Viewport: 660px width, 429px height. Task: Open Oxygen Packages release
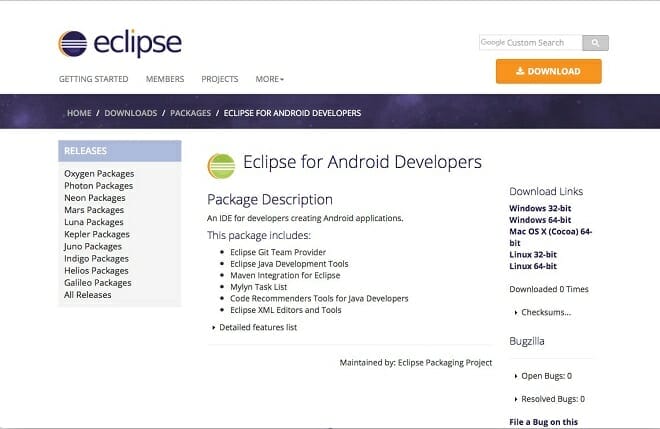99,174
